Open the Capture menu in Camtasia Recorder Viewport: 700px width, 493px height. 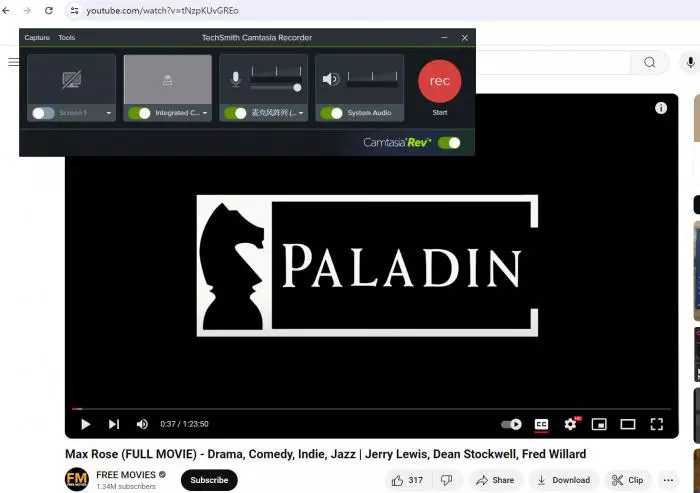pyautogui.click(x=37, y=38)
